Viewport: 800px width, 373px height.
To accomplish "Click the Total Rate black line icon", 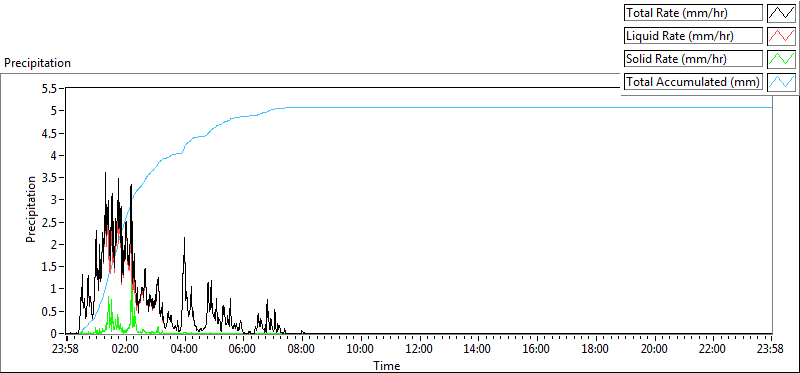I will [782, 13].
